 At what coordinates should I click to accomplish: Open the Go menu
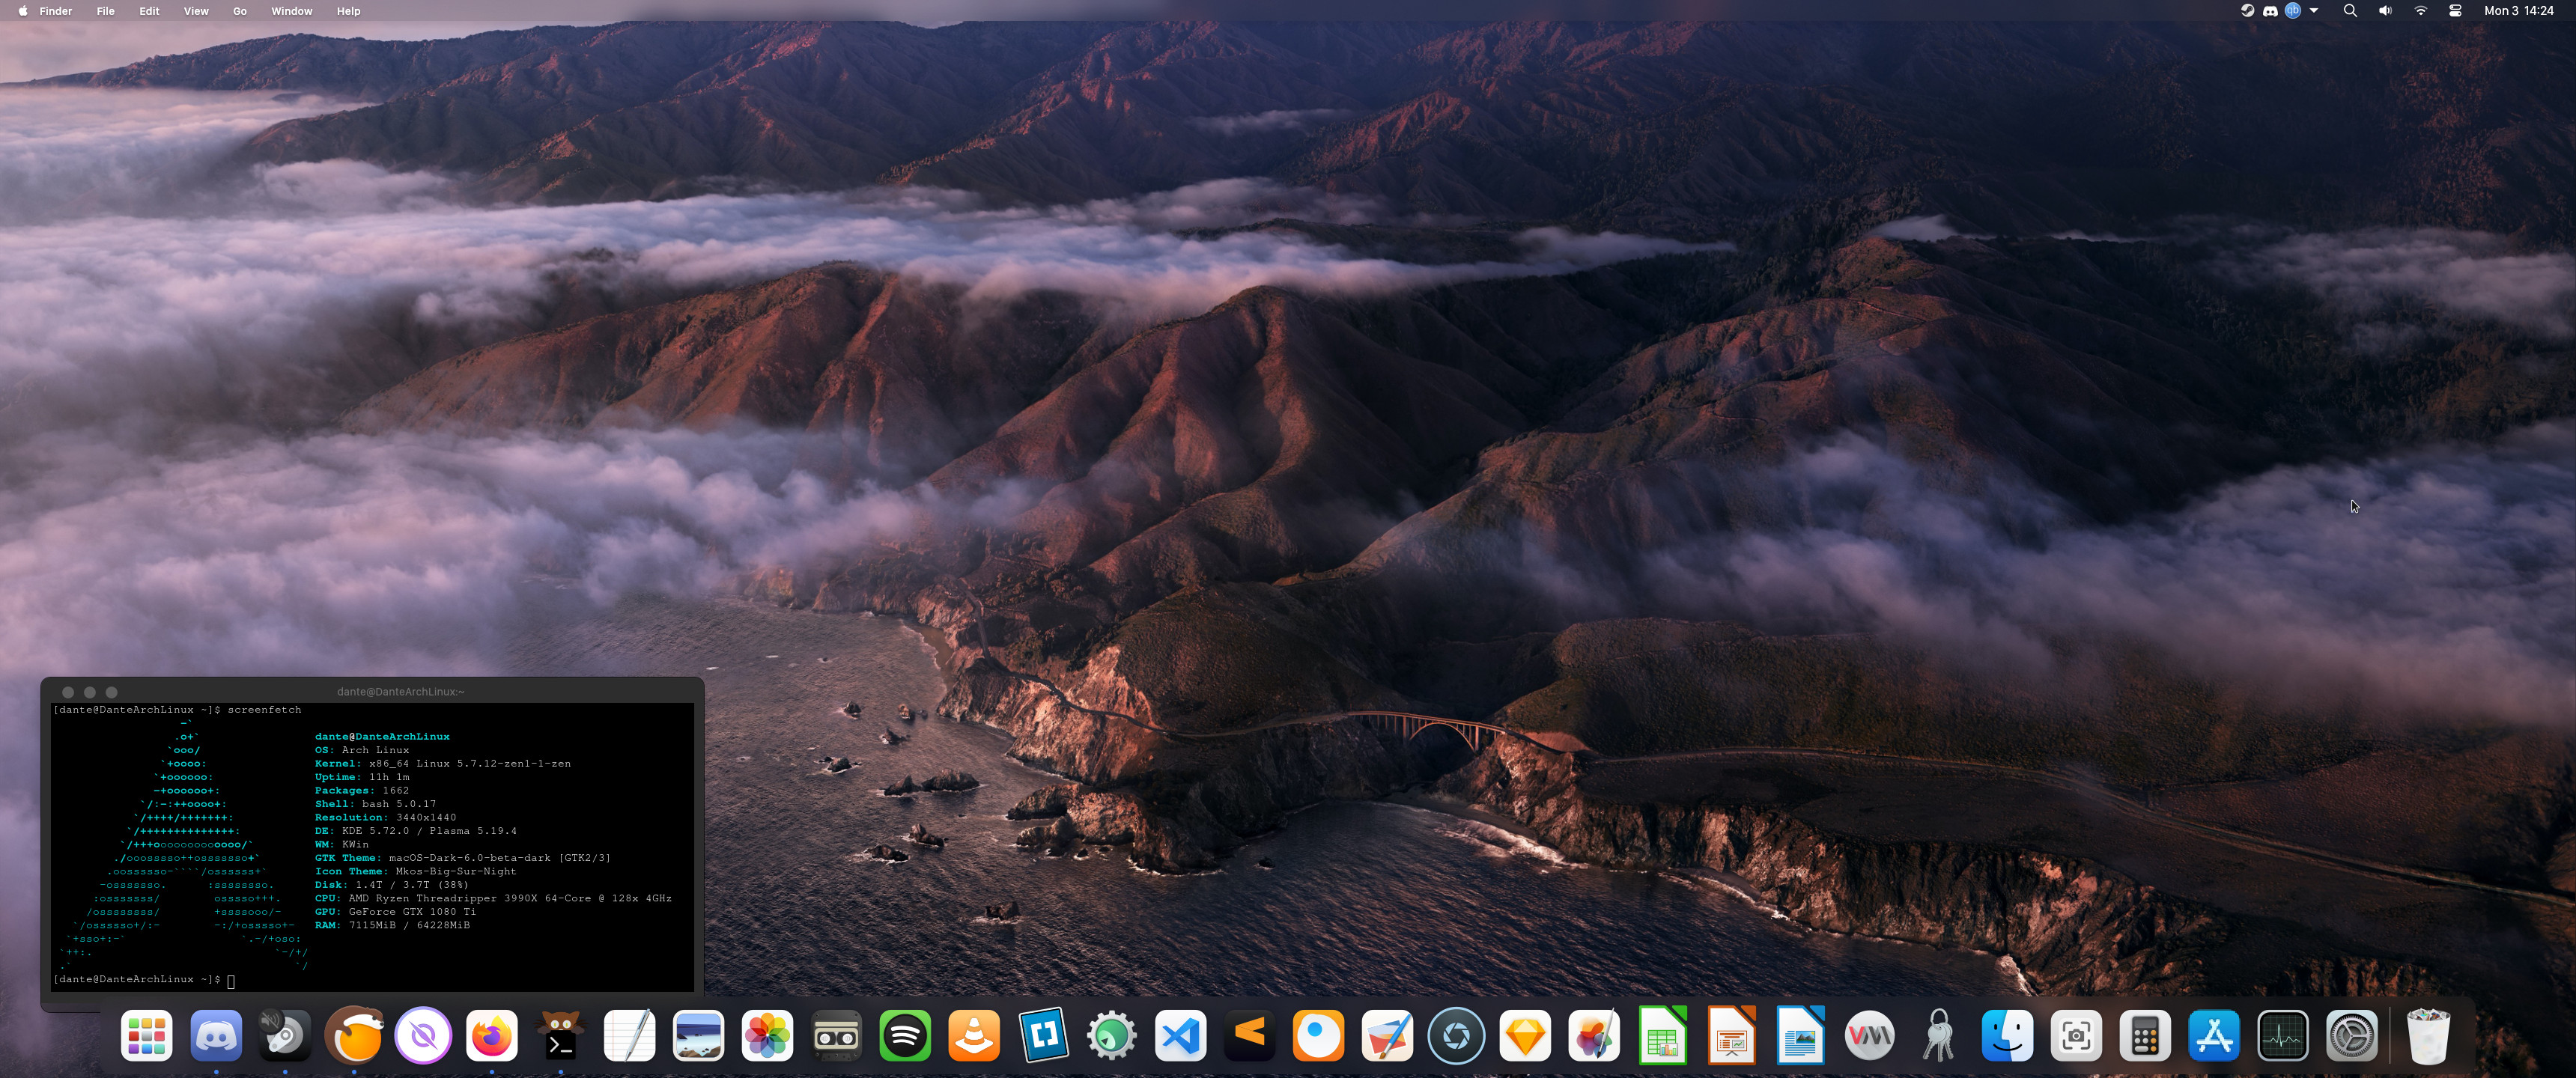click(240, 11)
